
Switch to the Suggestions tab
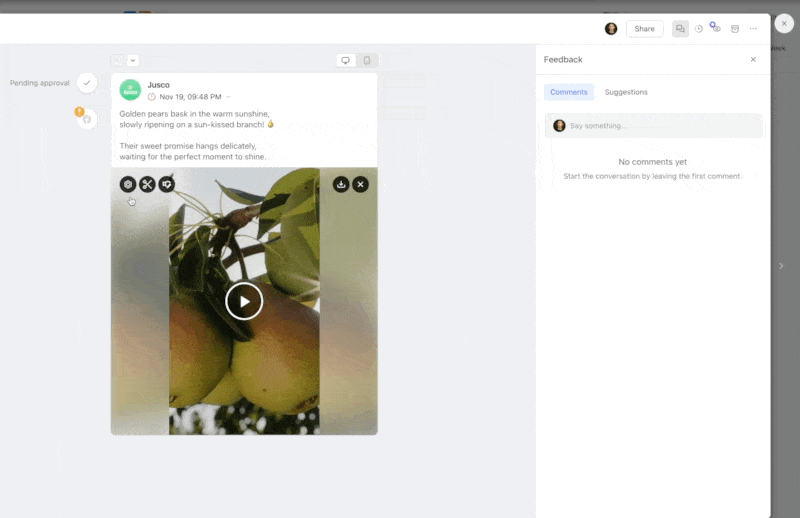626,92
